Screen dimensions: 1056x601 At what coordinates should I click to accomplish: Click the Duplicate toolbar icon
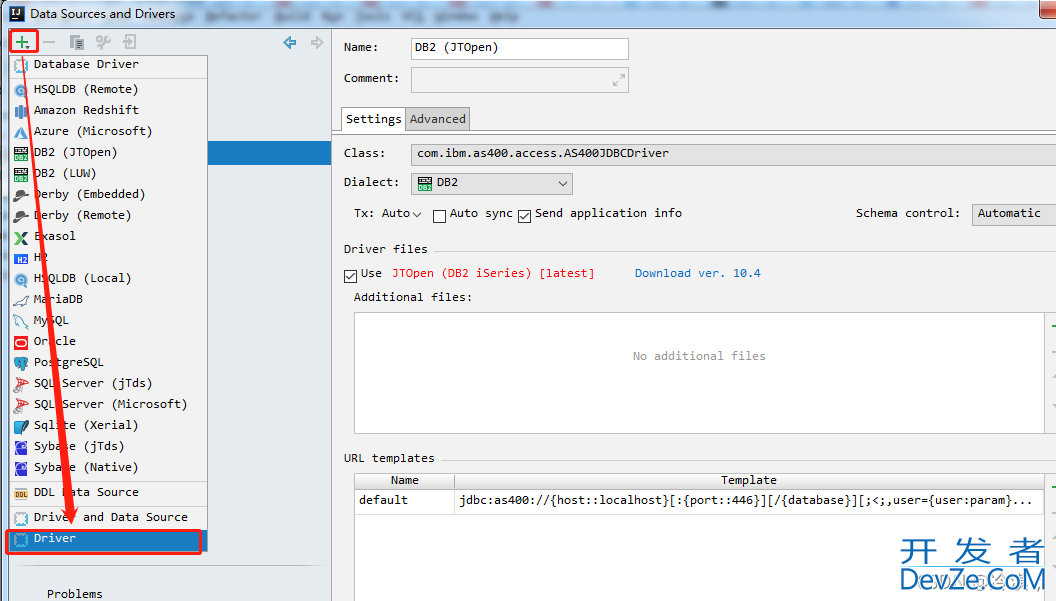pos(77,42)
